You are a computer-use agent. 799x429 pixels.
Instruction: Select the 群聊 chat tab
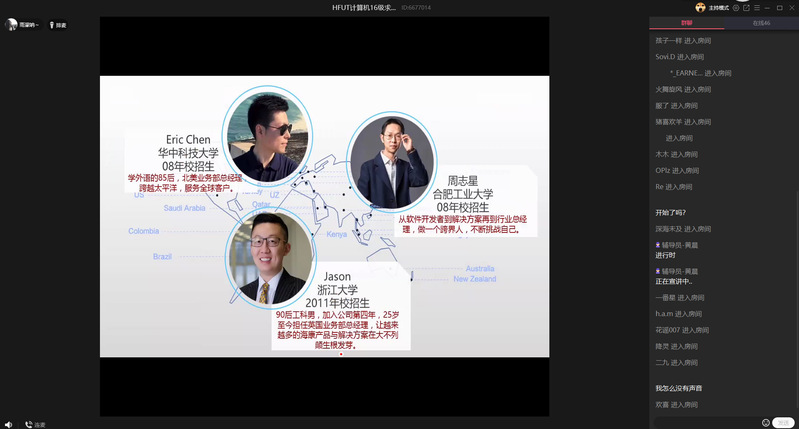pyautogui.click(x=686, y=22)
